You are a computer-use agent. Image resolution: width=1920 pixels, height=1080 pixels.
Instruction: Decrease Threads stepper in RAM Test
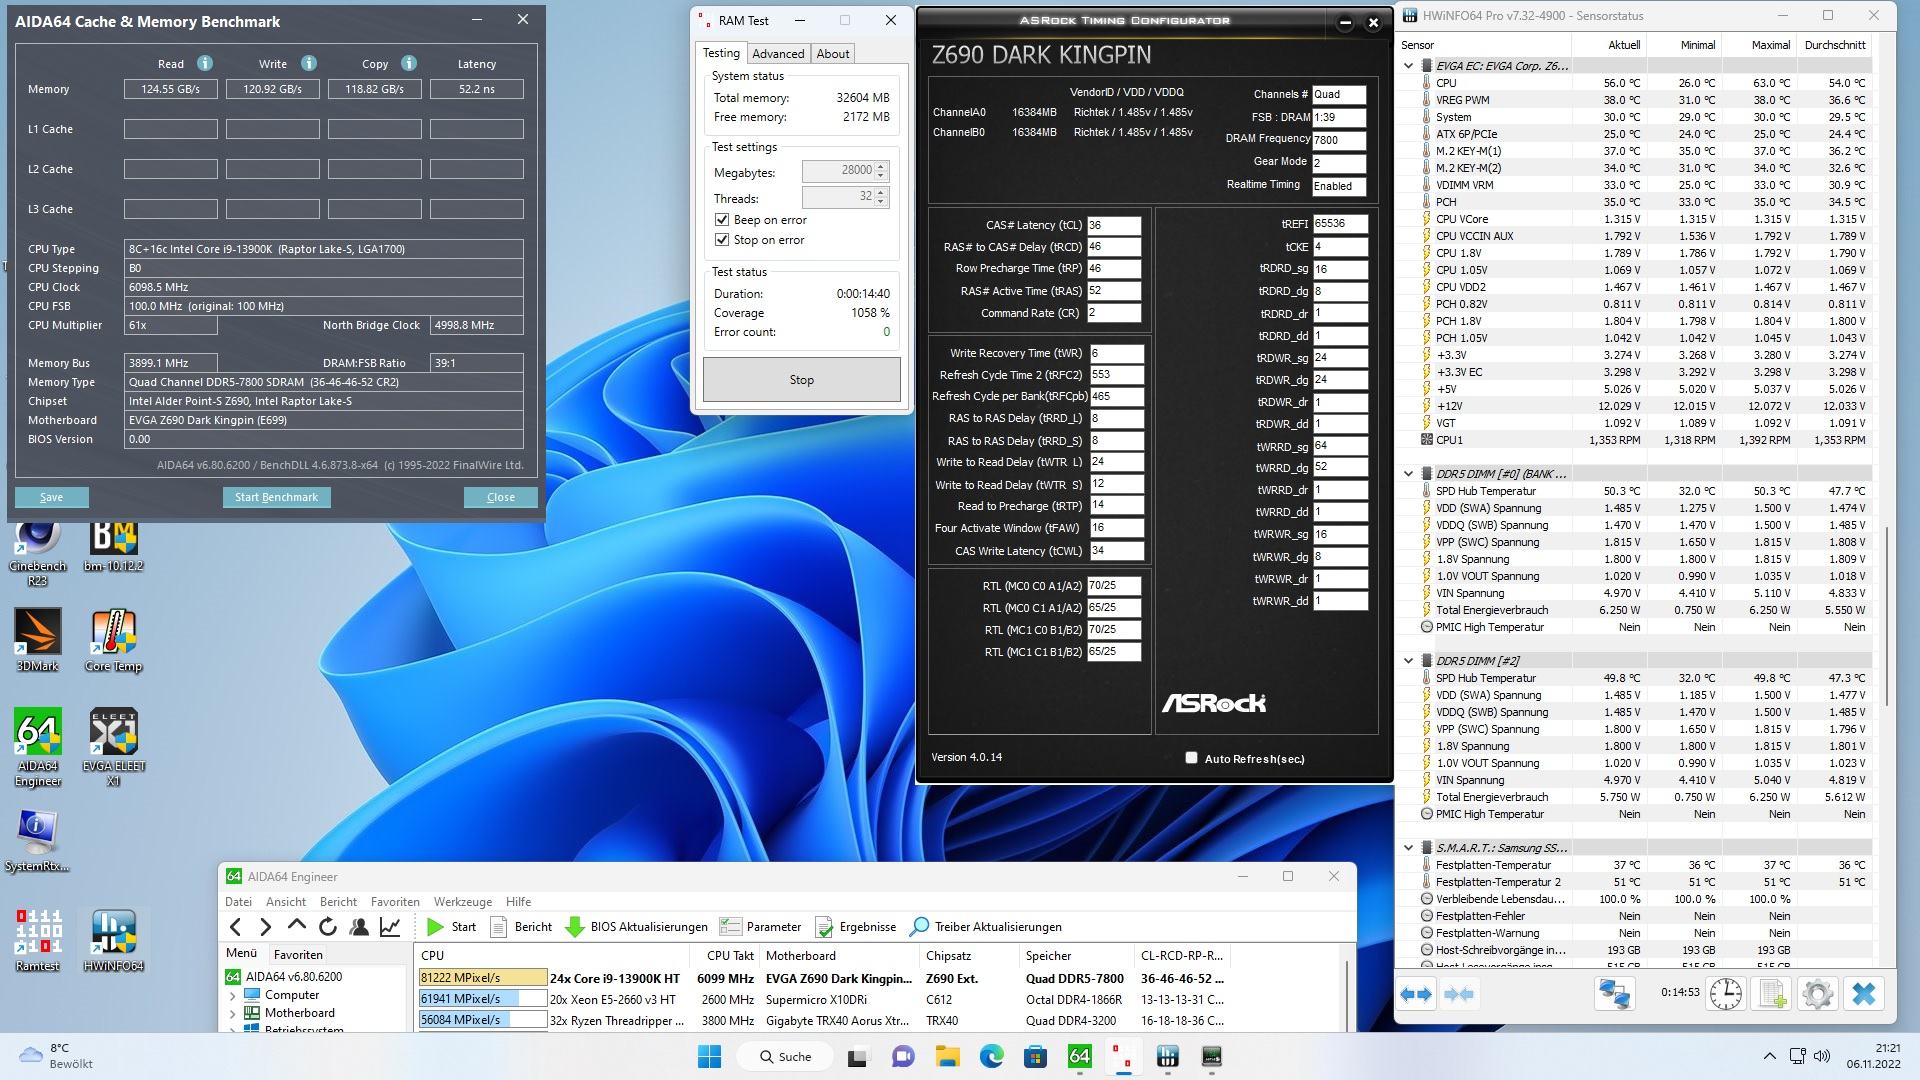point(881,202)
